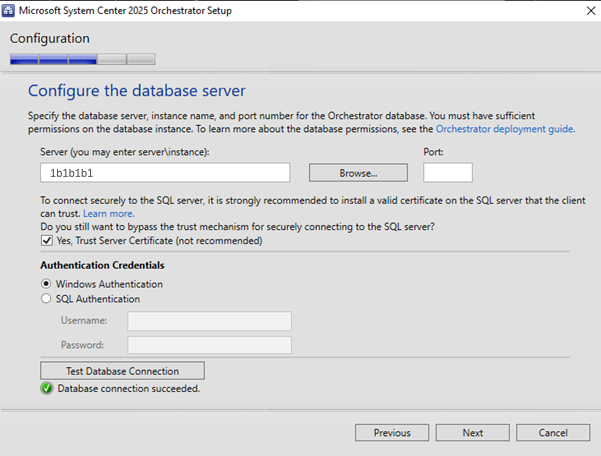Click Next to continue setup

coord(473,433)
